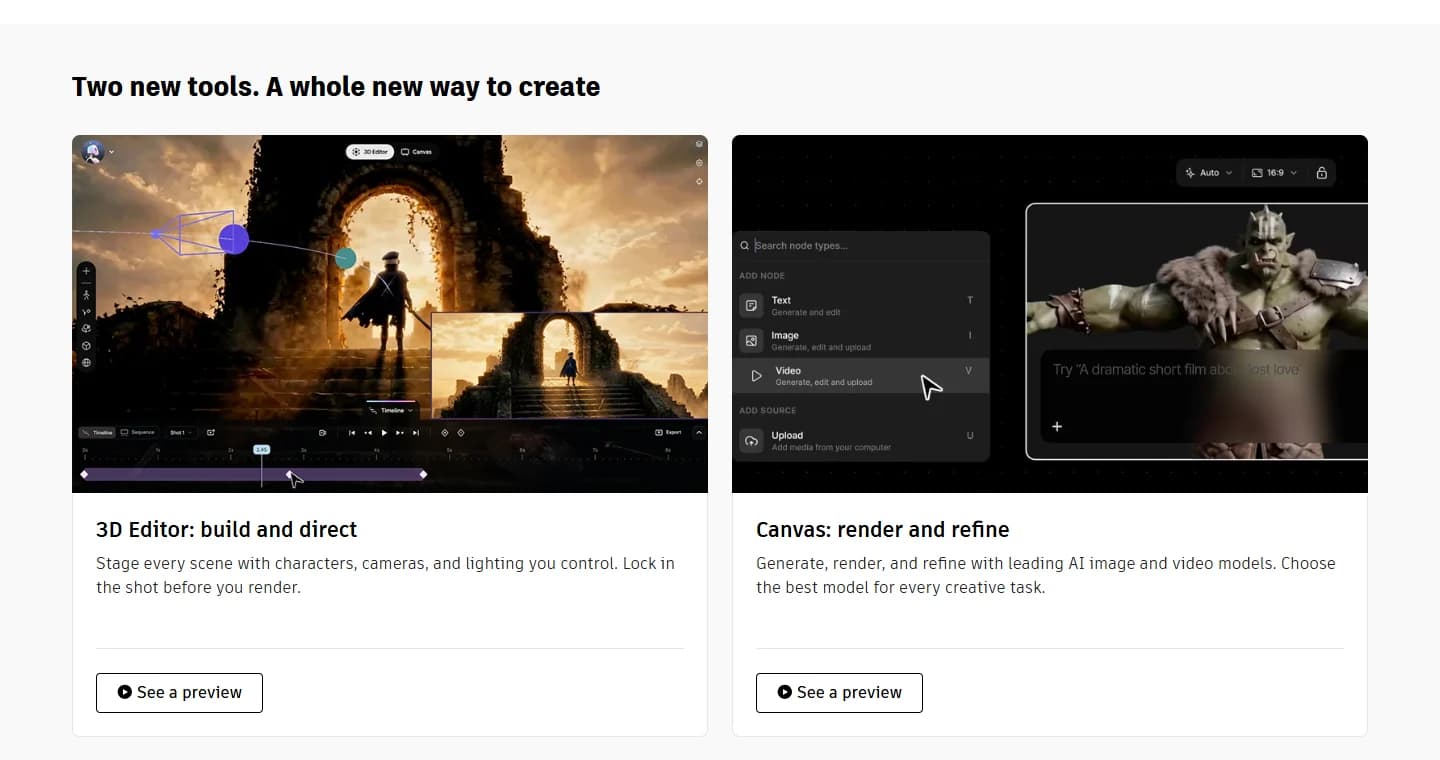The image size is (1440, 760).
Task: Select the Image node option
Action: click(862, 340)
